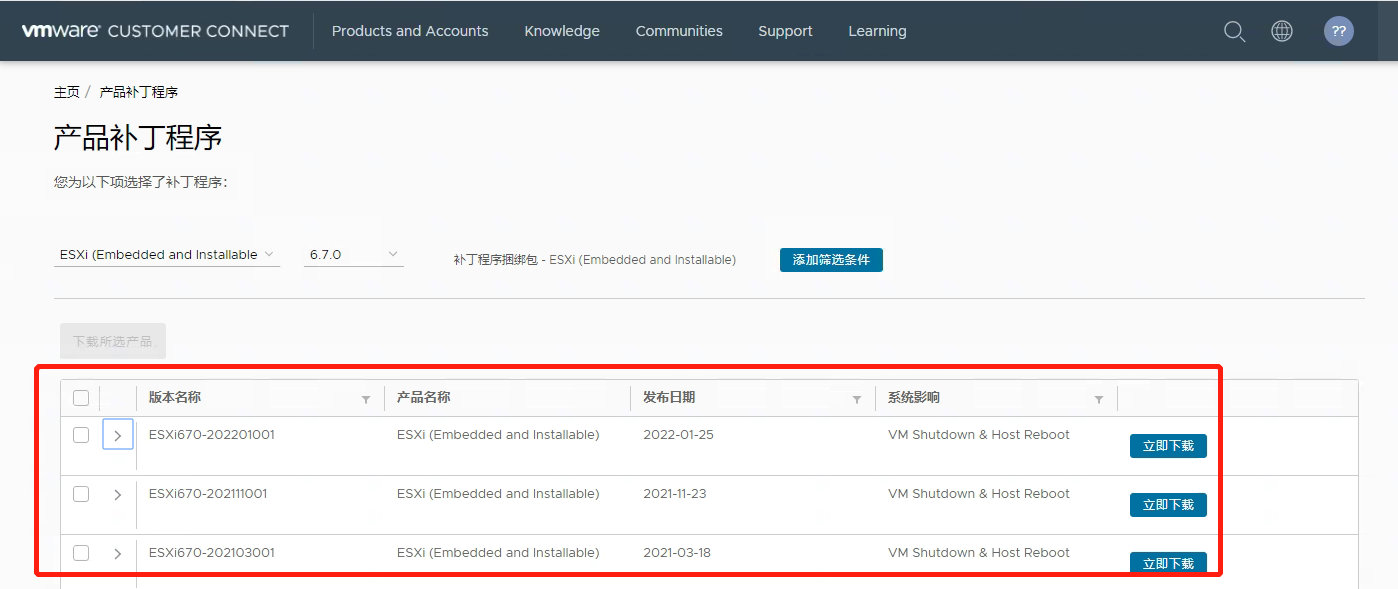1398x589 pixels.
Task: Click the 2021-03-18 release date
Action: click(x=677, y=553)
